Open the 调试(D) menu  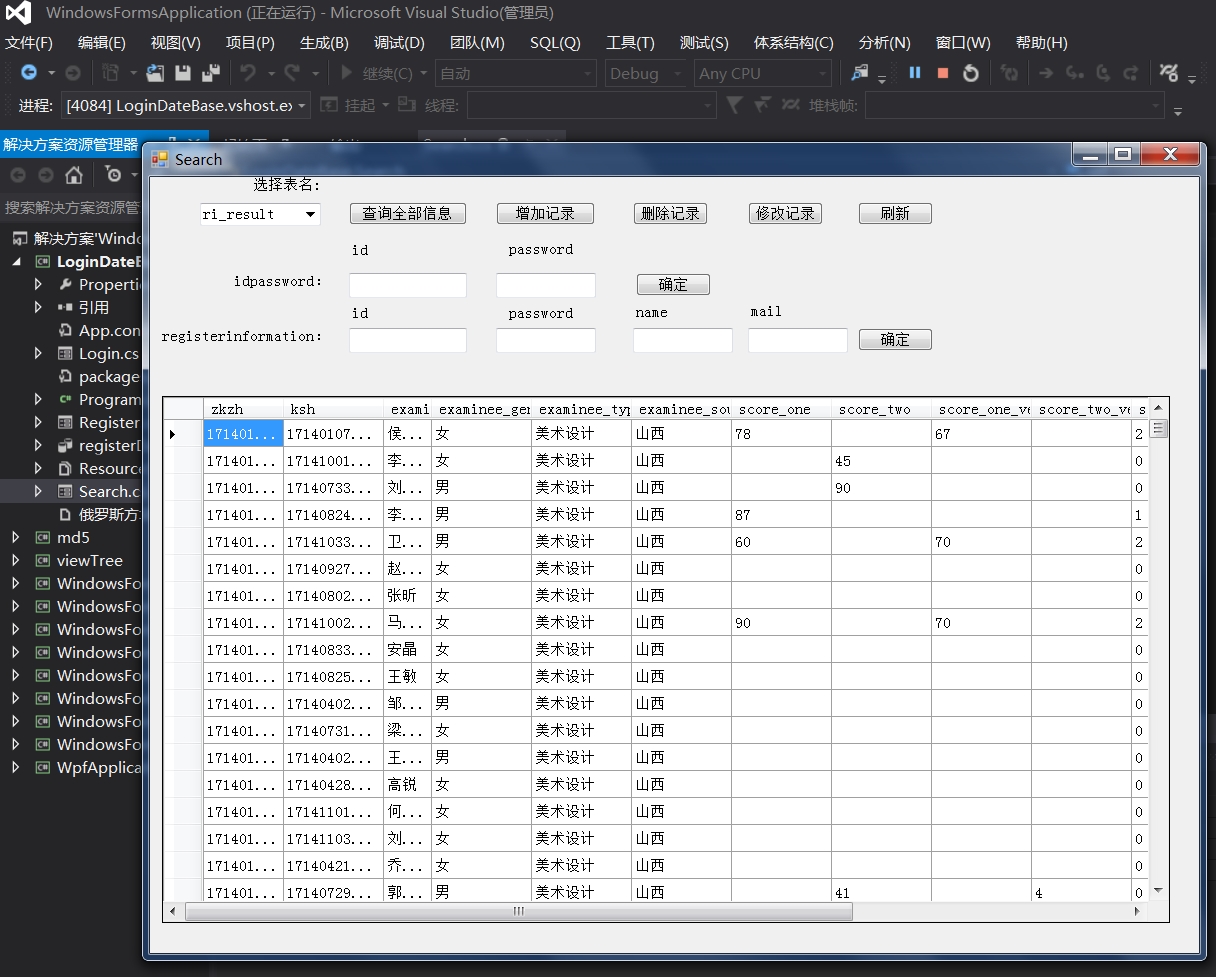(399, 43)
